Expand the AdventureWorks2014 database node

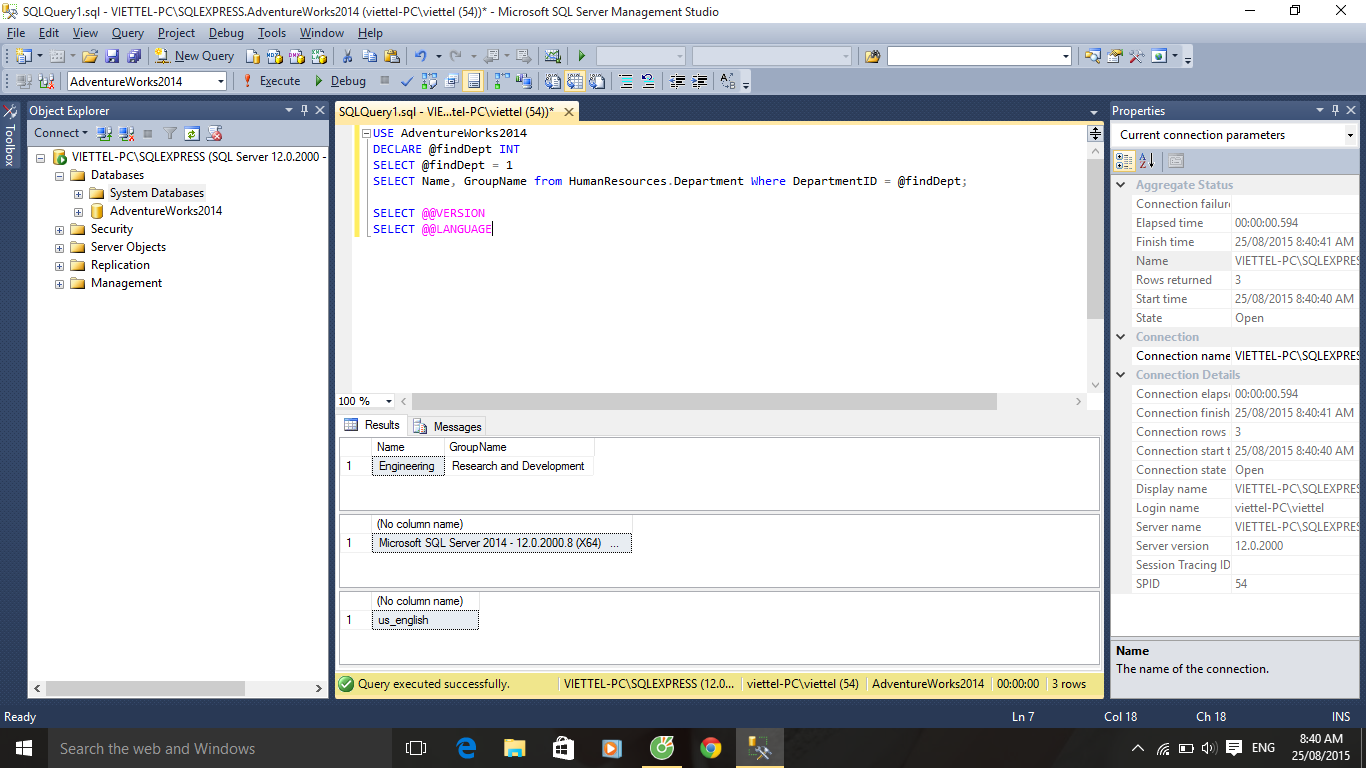point(78,211)
